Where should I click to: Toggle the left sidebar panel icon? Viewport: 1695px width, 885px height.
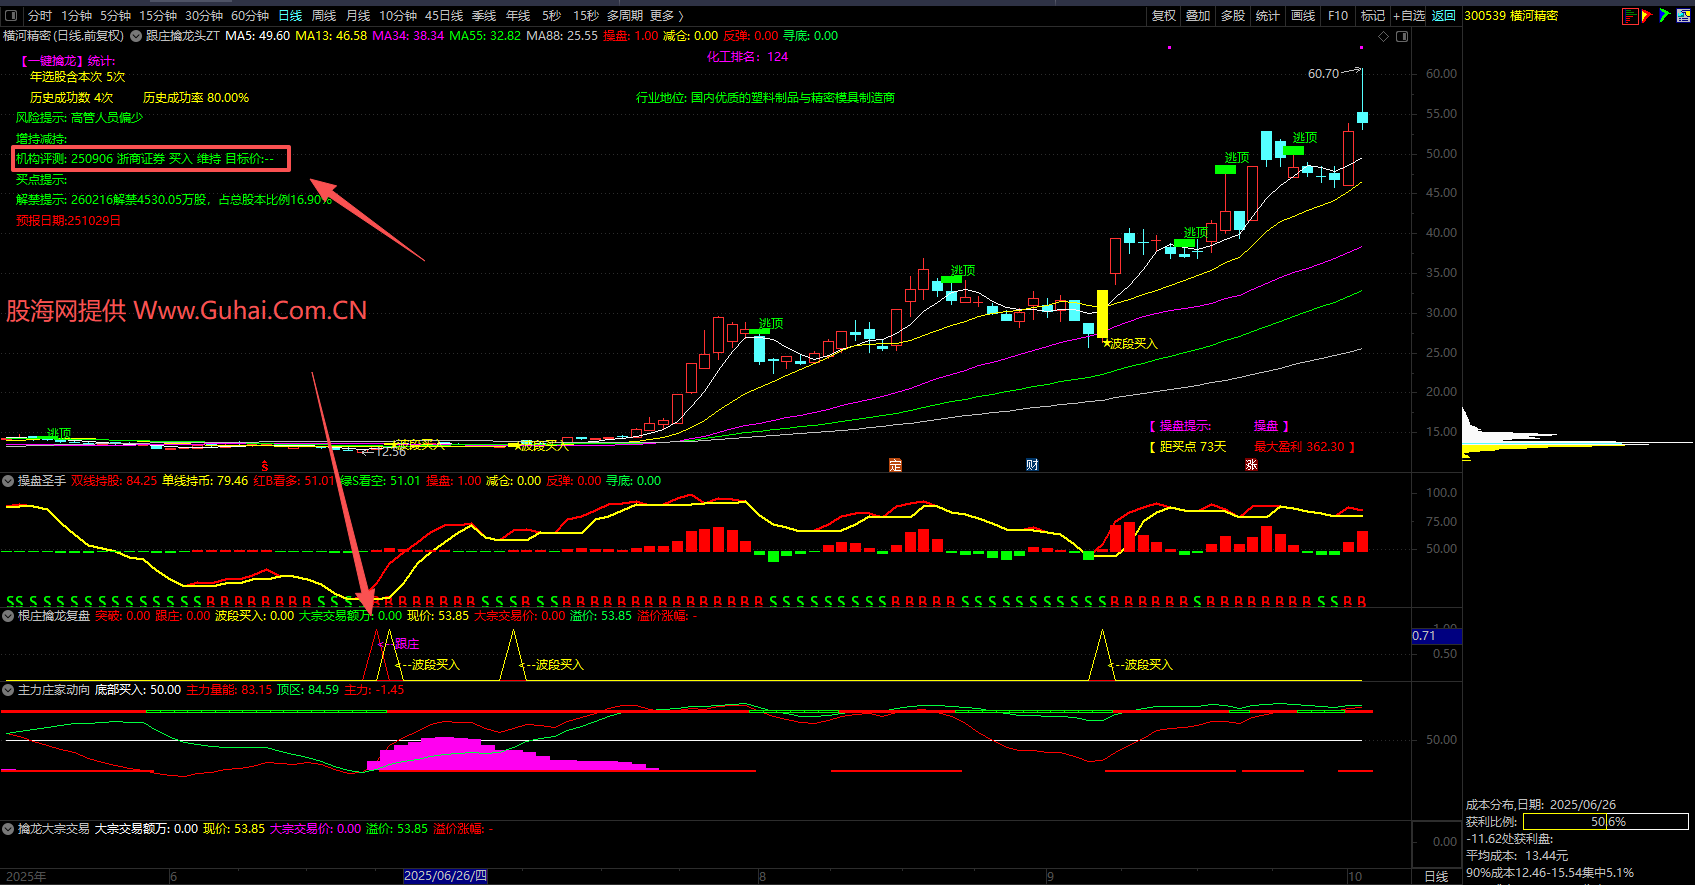click(x=11, y=16)
